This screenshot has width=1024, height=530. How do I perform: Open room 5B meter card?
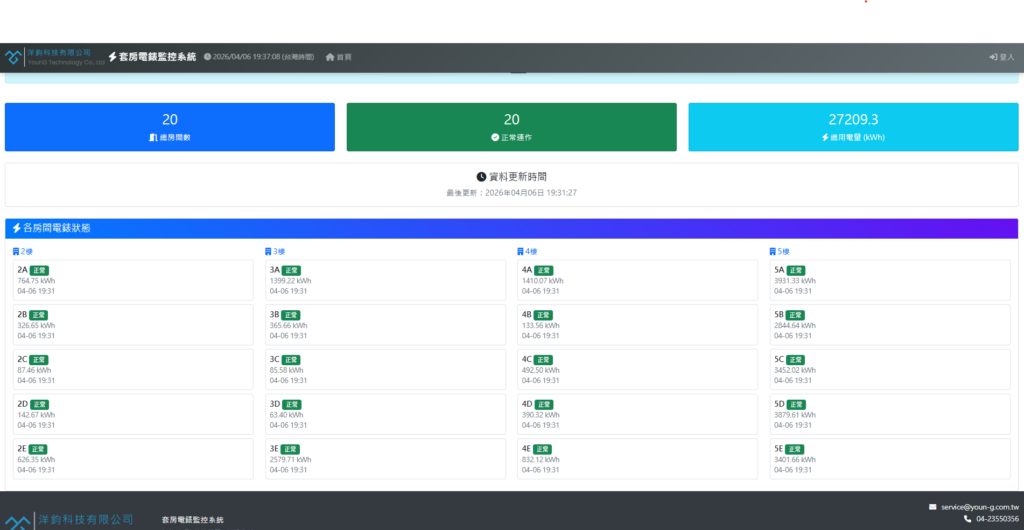coord(890,325)
